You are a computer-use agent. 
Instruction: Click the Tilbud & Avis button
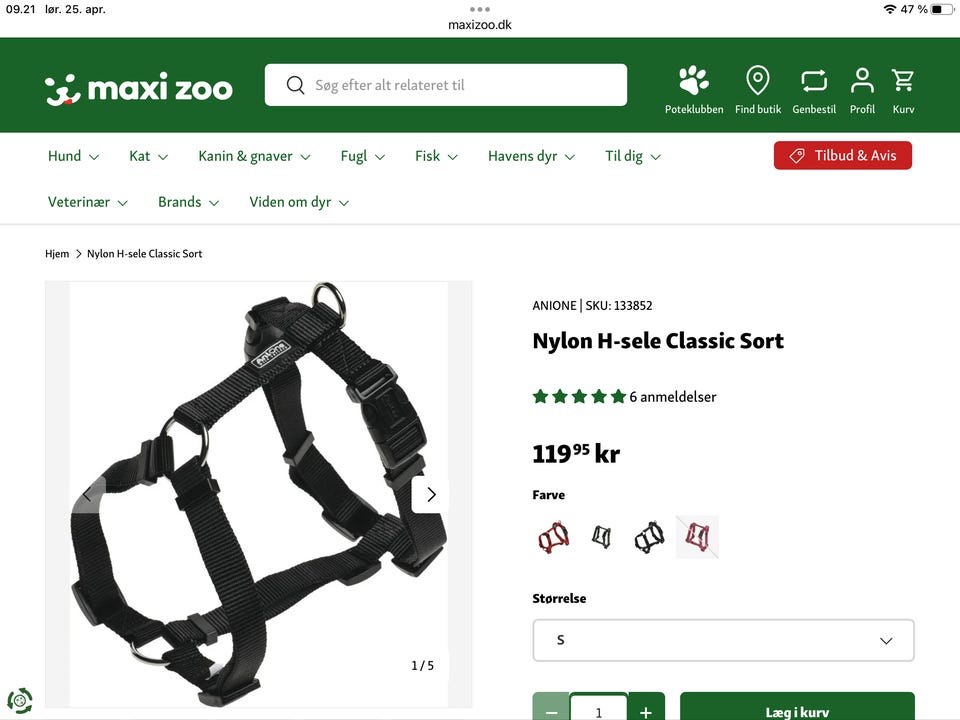(x=842, y=156)
